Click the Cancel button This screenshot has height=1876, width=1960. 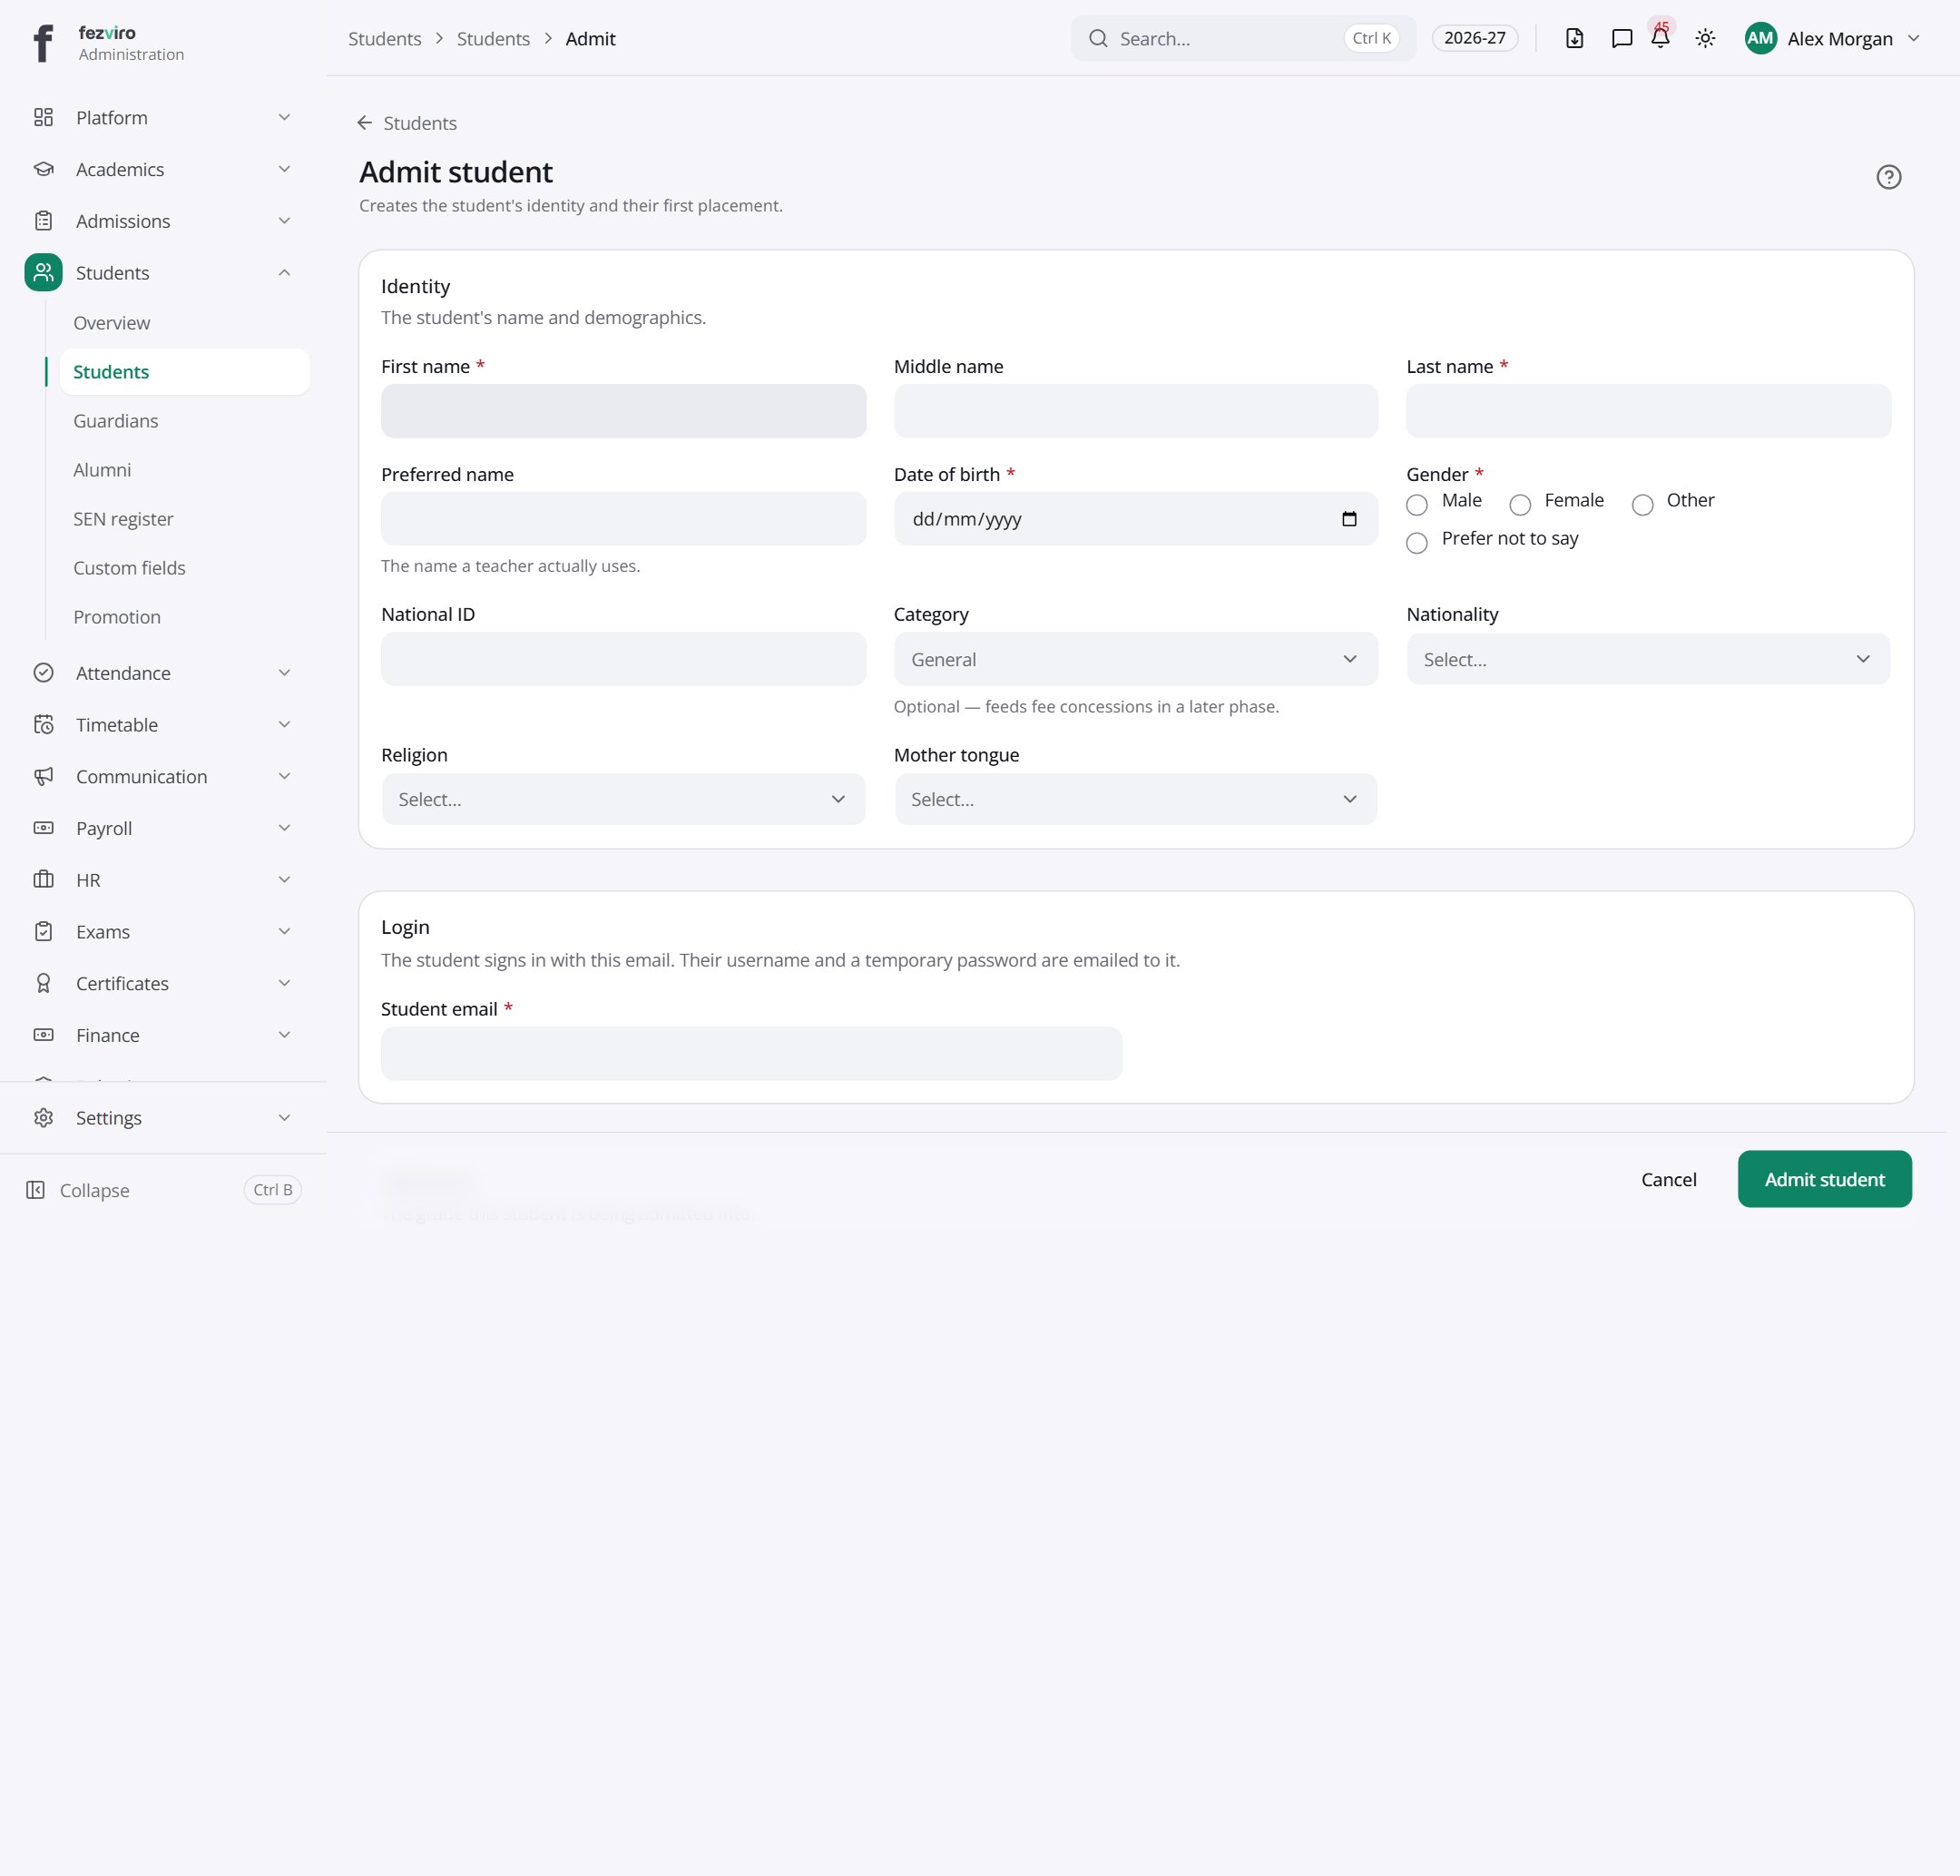(x=1668, y=1180)
